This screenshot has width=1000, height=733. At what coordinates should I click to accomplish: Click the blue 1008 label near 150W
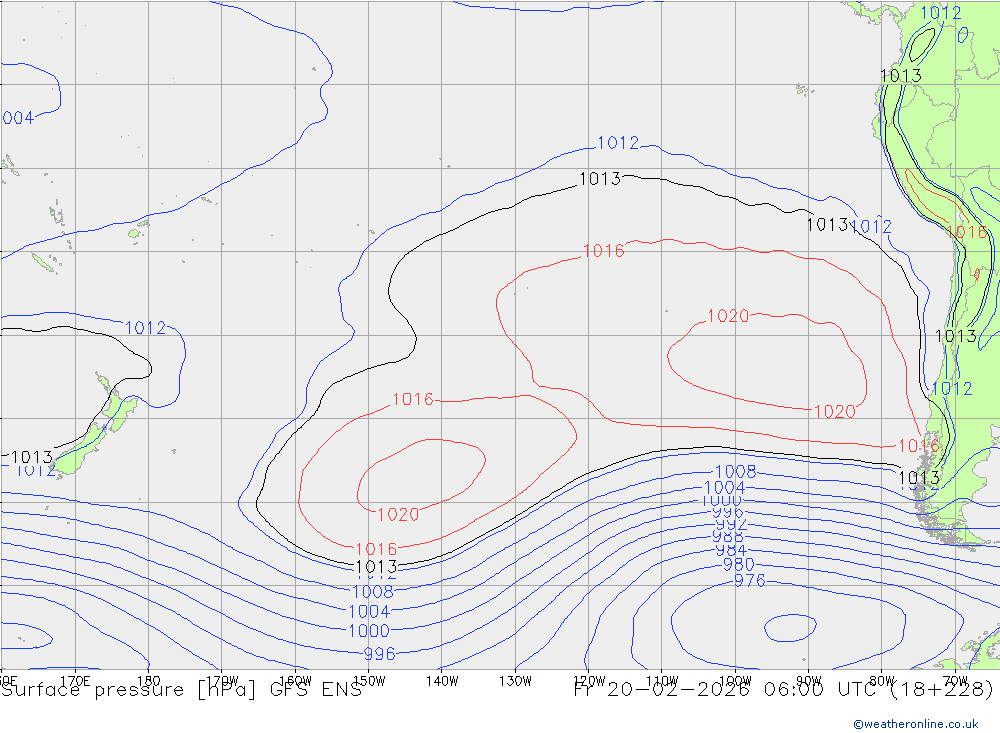click(373, 591)
